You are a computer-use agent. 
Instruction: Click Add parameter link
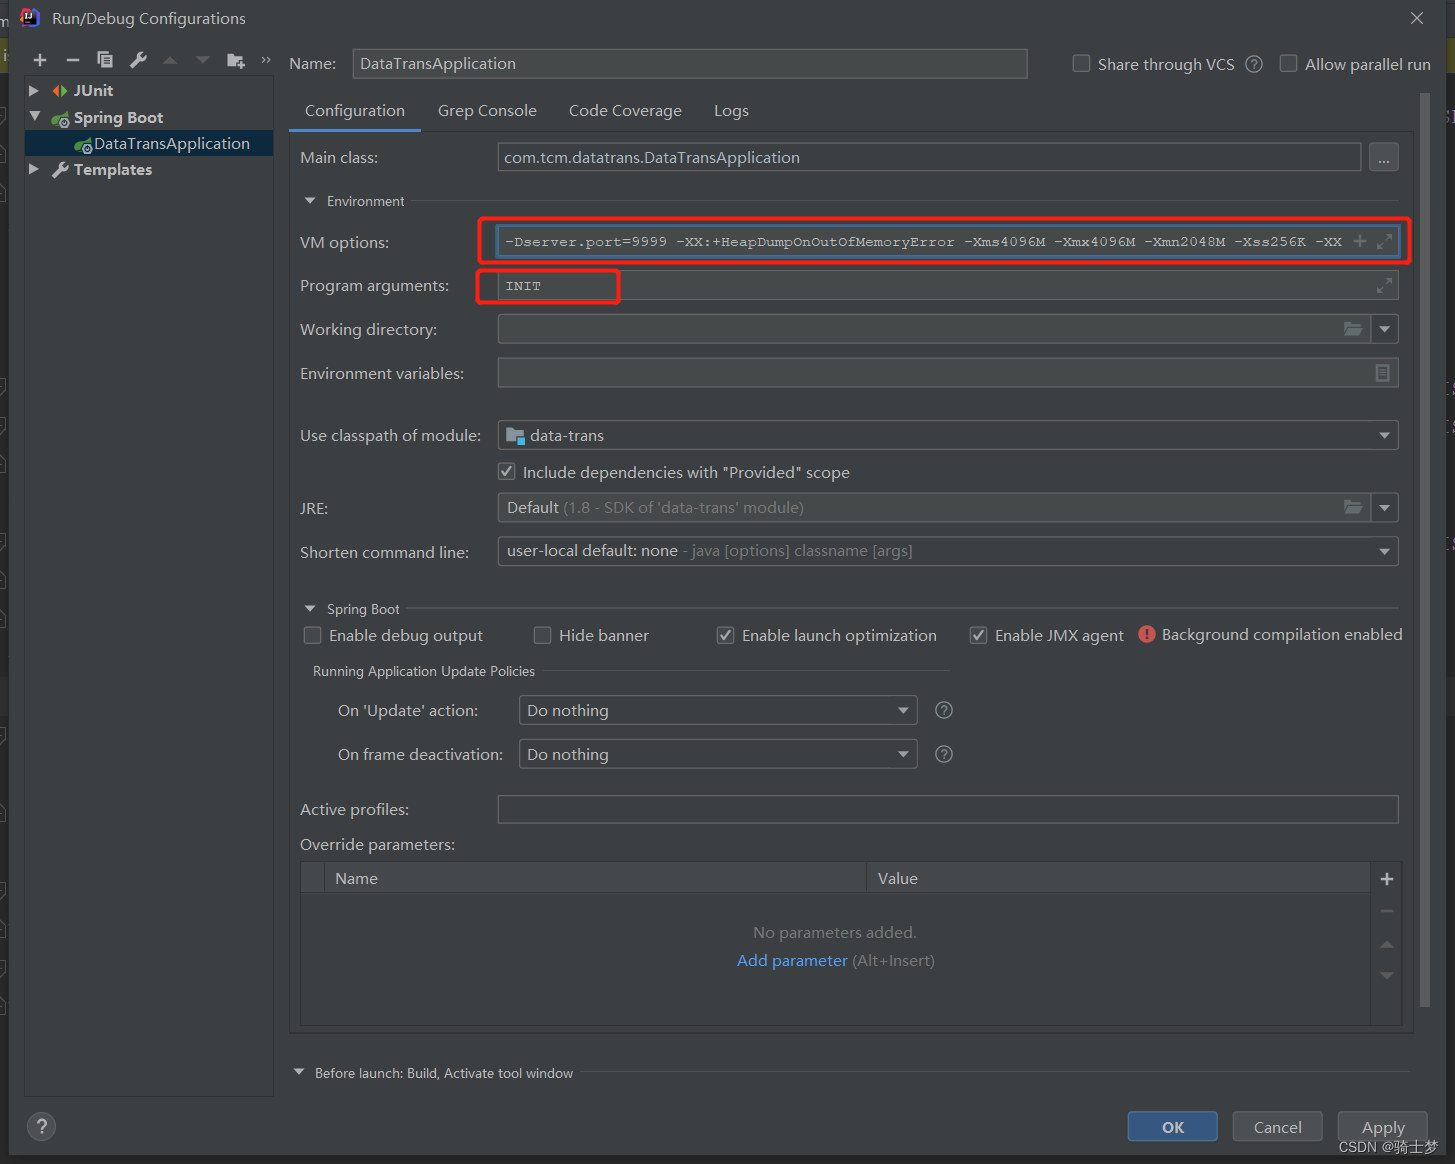(x=792, y=960)
